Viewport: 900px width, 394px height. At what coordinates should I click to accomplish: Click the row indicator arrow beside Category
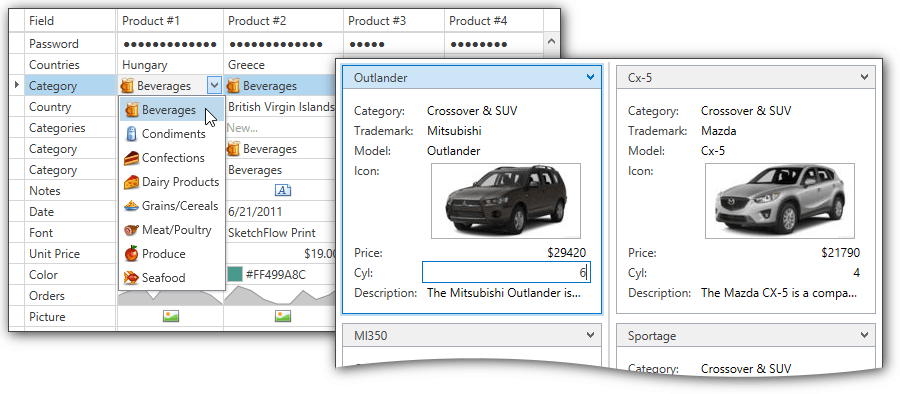(x=17, y=85)
